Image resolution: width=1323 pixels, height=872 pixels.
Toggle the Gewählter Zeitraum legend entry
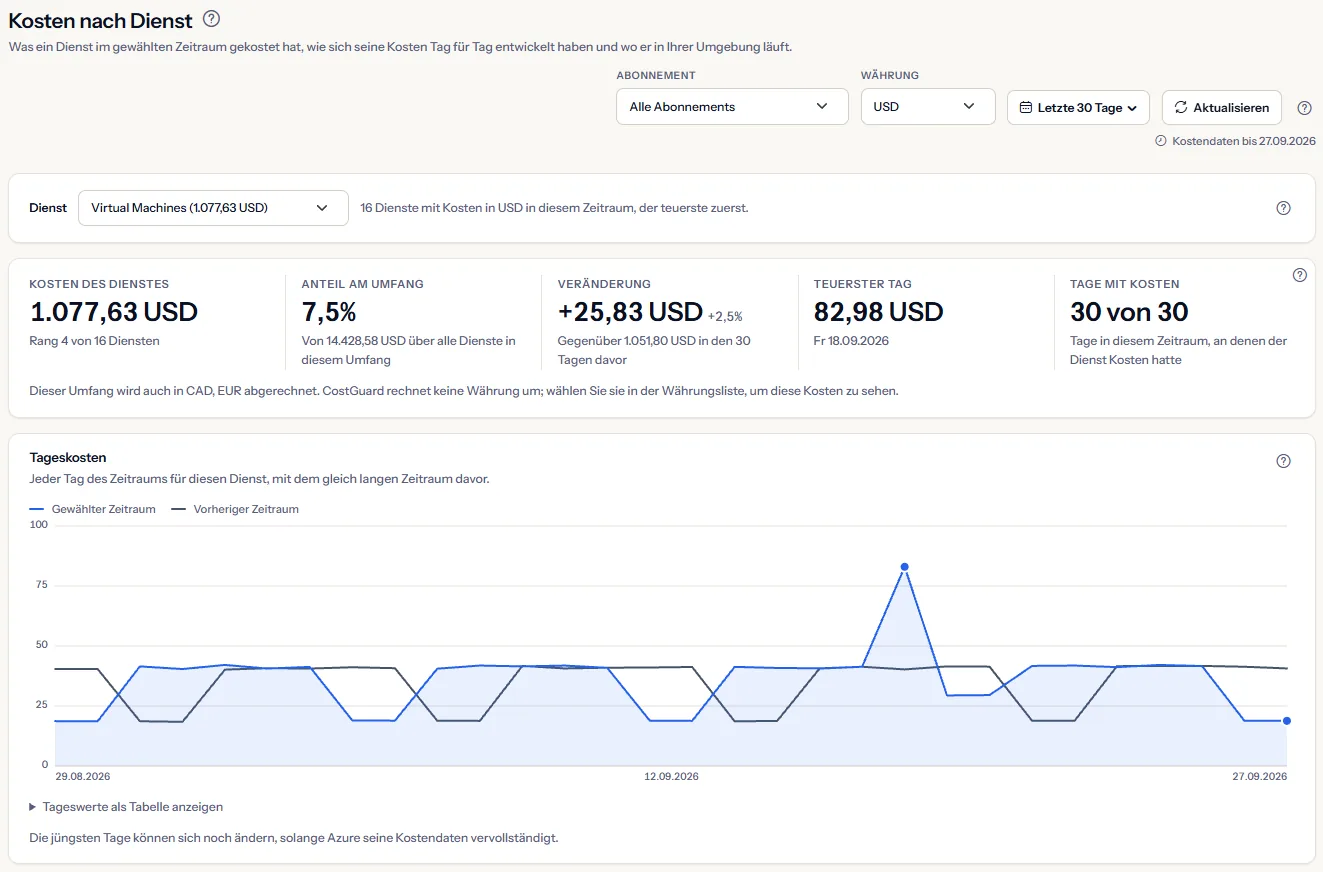(x=93, y=509)
